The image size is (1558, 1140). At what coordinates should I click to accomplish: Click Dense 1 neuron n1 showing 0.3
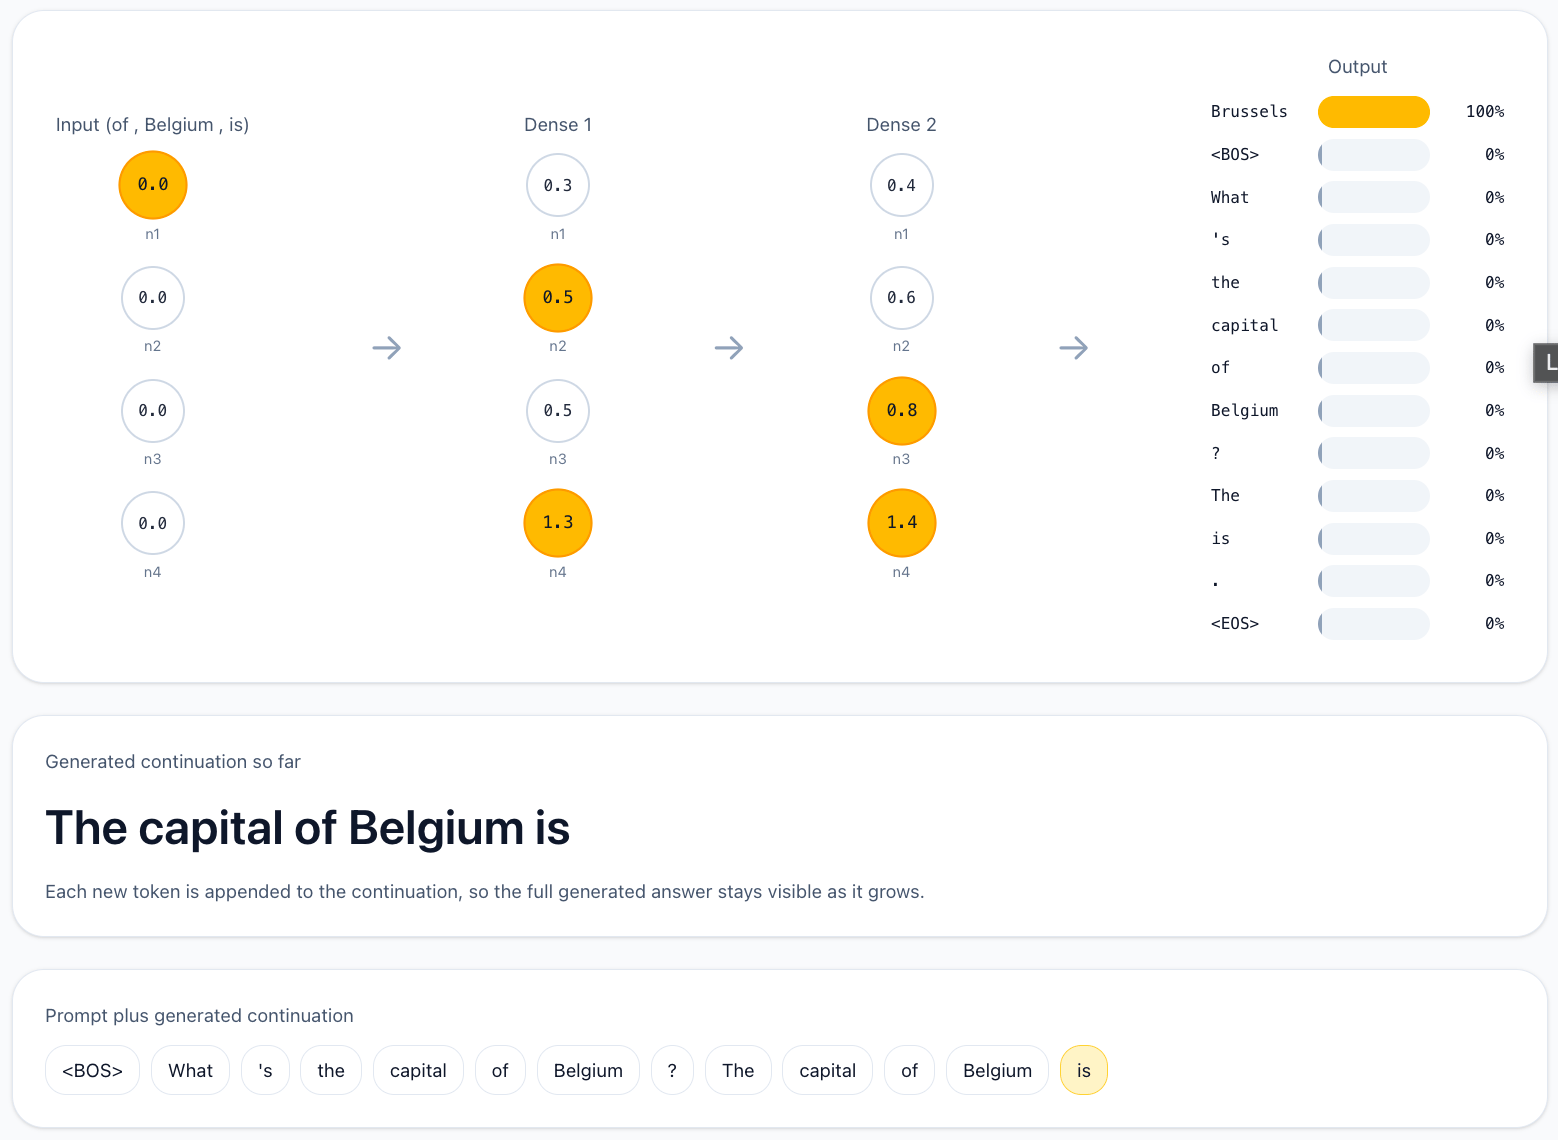coord(558,185)
